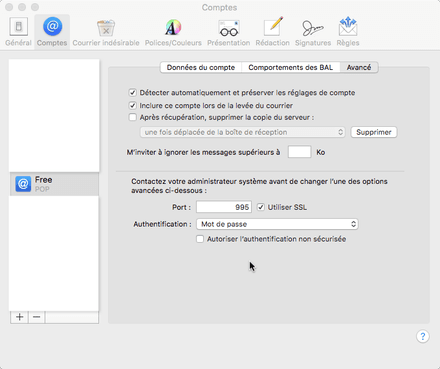Open the Authentification Mot de passe dropdown
This screenshot has width=440, height=369.
[x=277, y=224]
